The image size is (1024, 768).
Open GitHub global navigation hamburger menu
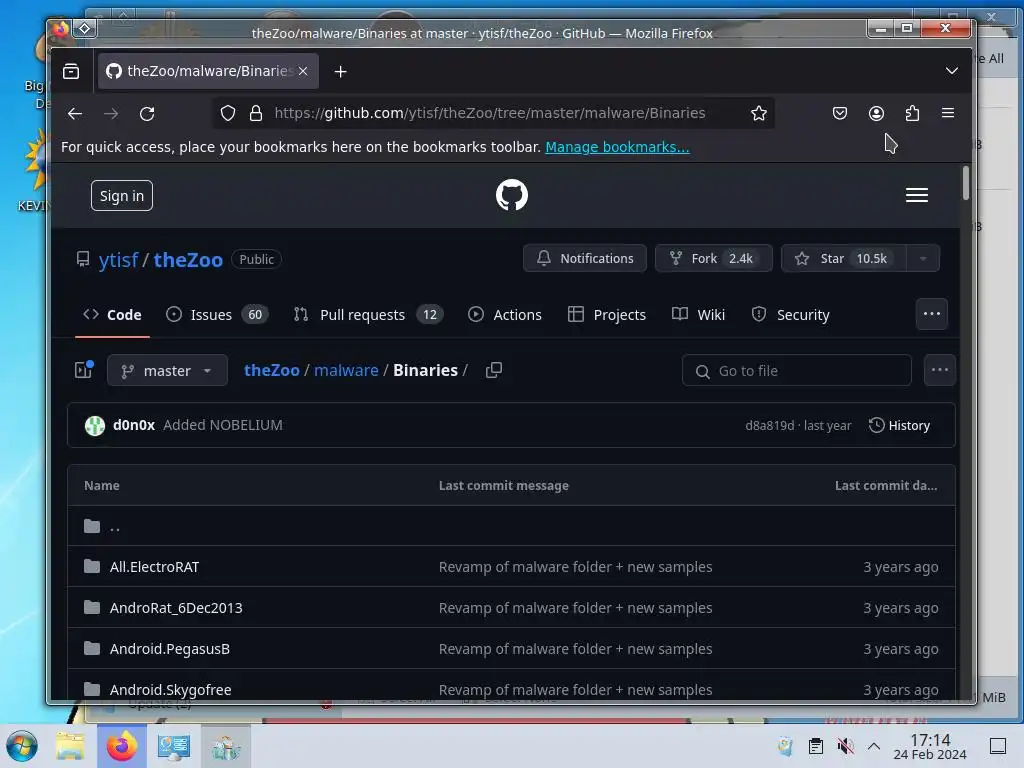(x=917, y=195)
